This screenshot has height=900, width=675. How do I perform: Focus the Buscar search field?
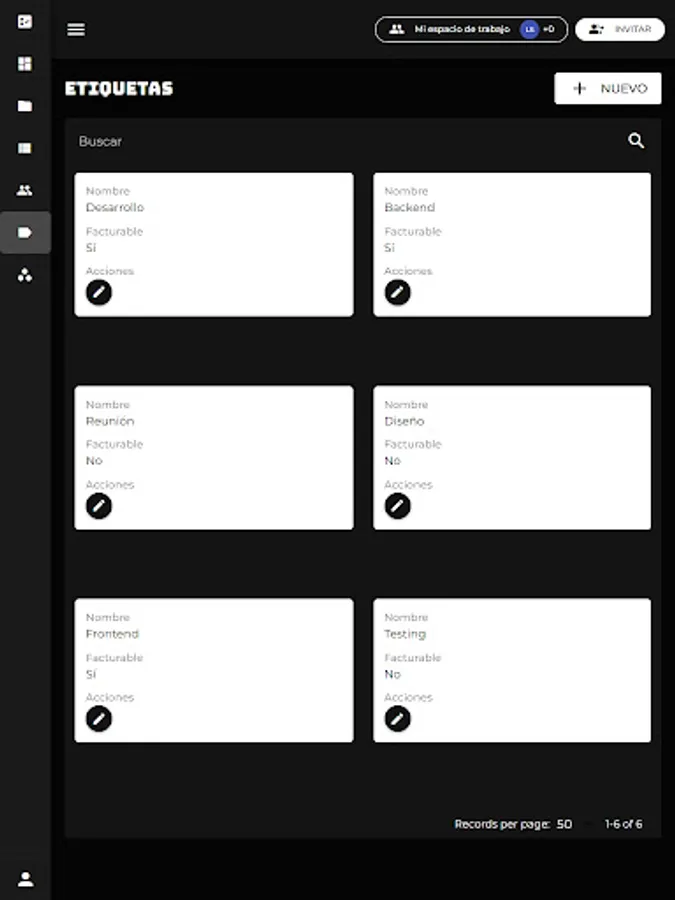(x=350, y=141)
